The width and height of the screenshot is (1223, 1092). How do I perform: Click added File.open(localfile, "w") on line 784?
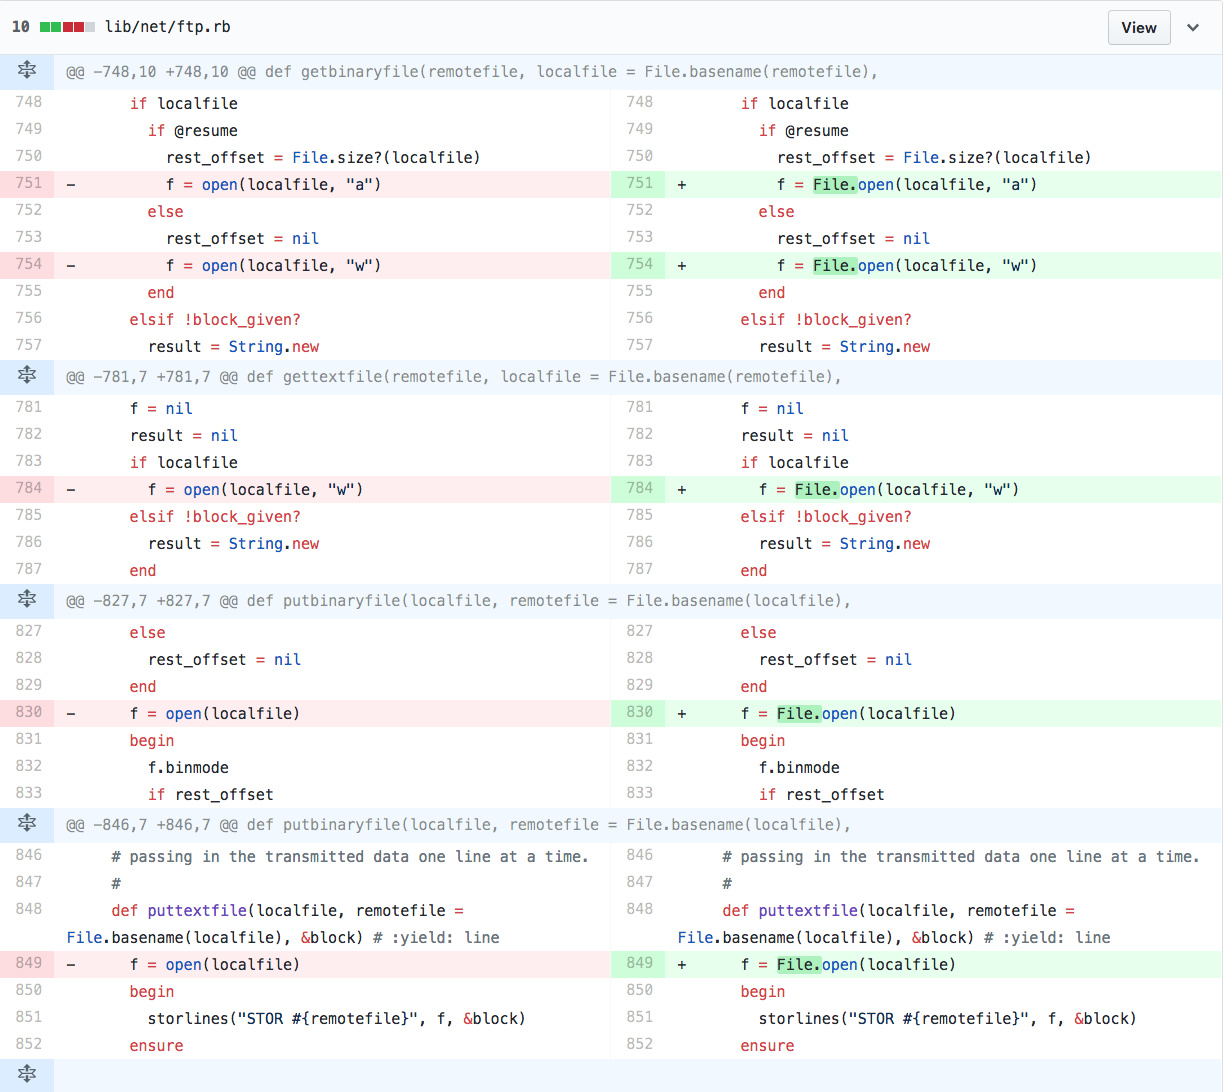(x=907, y=489)
